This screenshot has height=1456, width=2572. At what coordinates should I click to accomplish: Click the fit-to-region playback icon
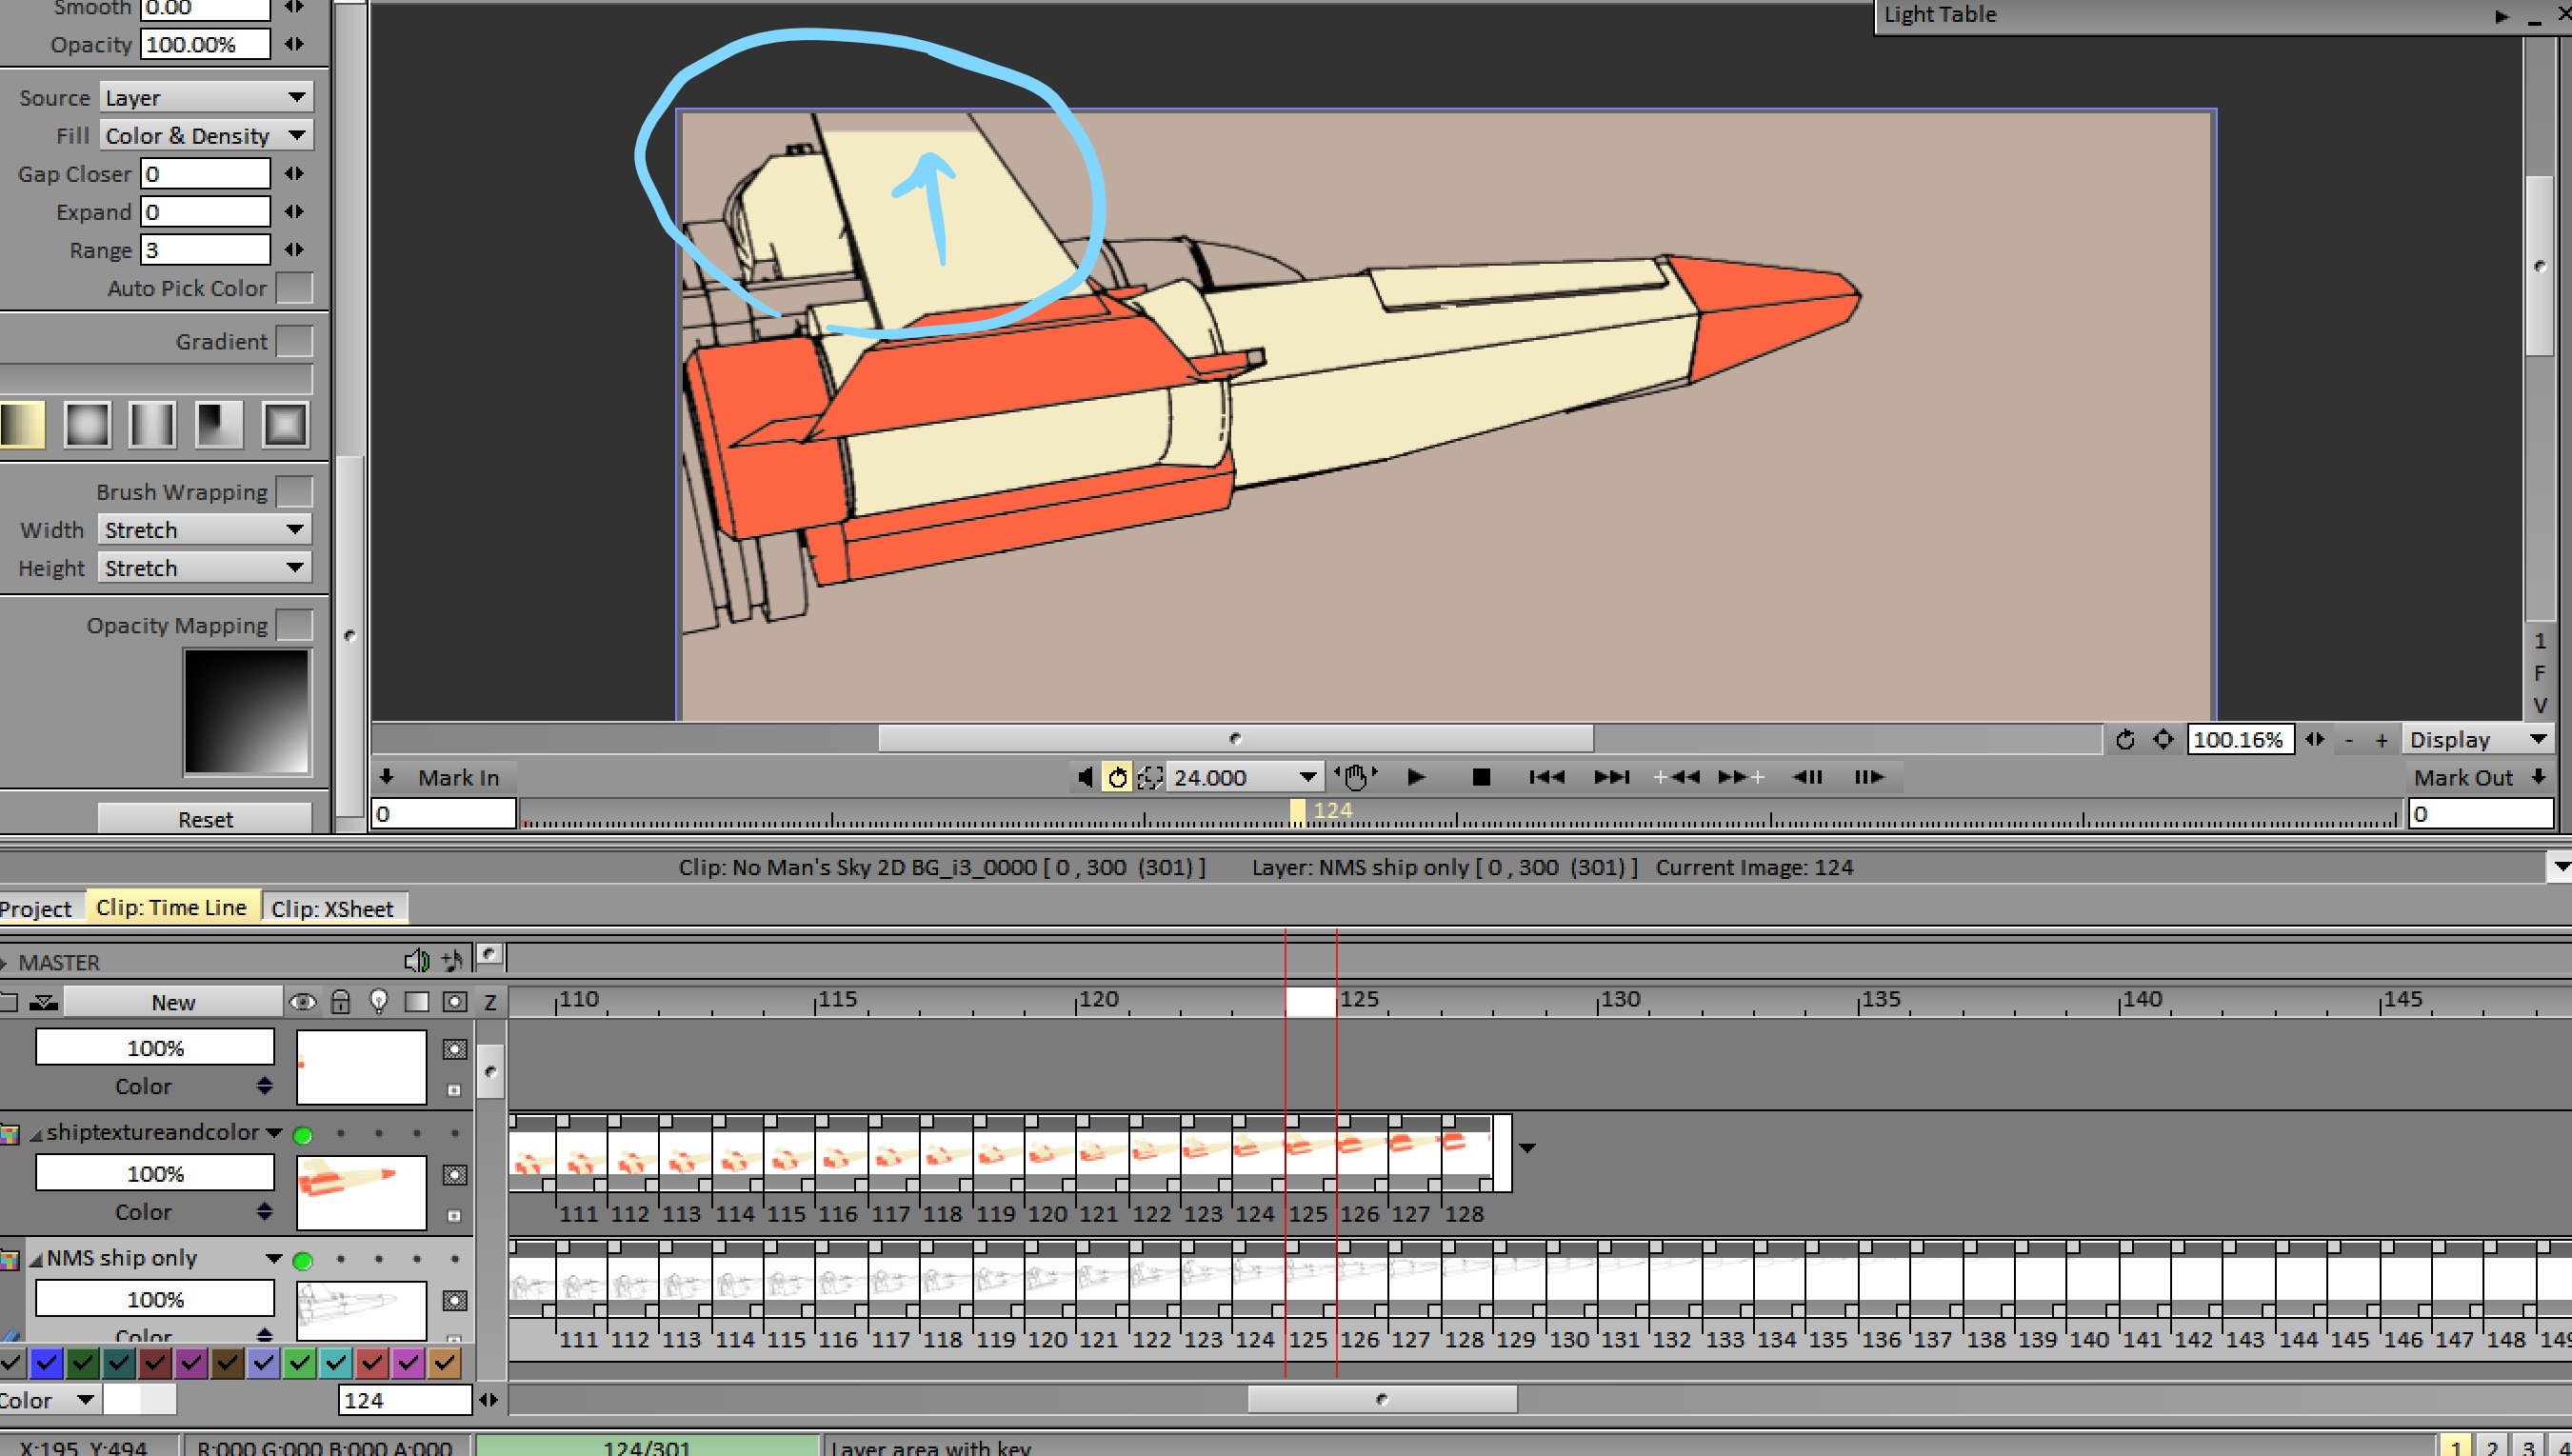tap(1150, 777)
